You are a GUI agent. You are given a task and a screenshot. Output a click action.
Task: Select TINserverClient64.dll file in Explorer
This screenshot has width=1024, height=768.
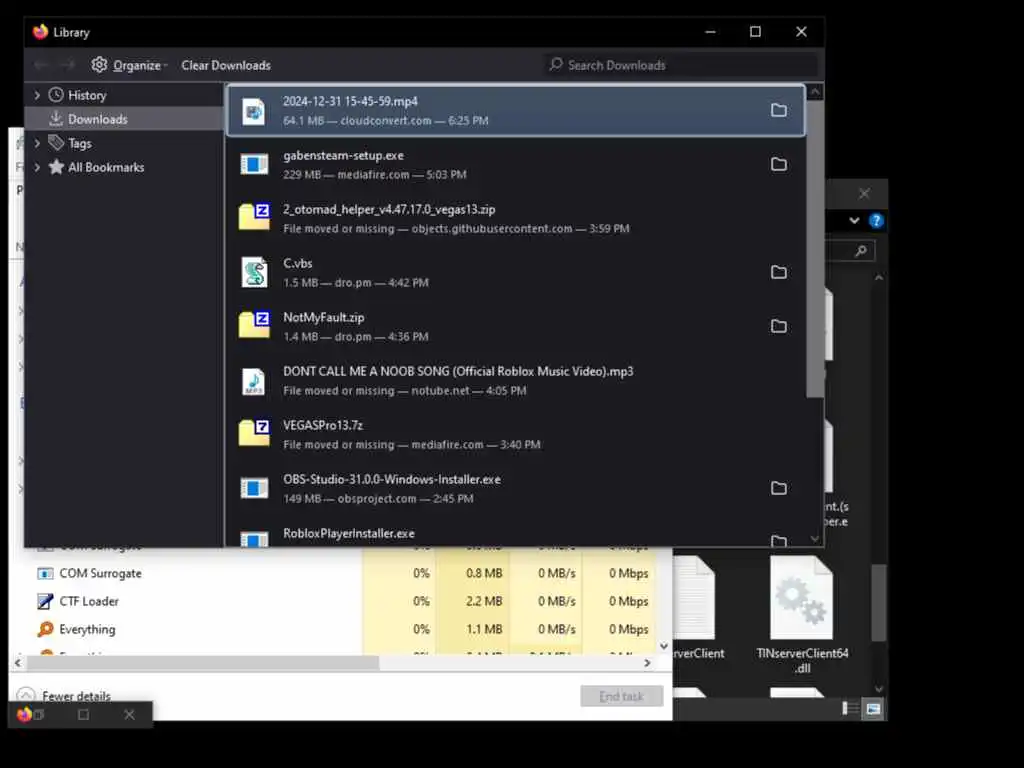802,616
